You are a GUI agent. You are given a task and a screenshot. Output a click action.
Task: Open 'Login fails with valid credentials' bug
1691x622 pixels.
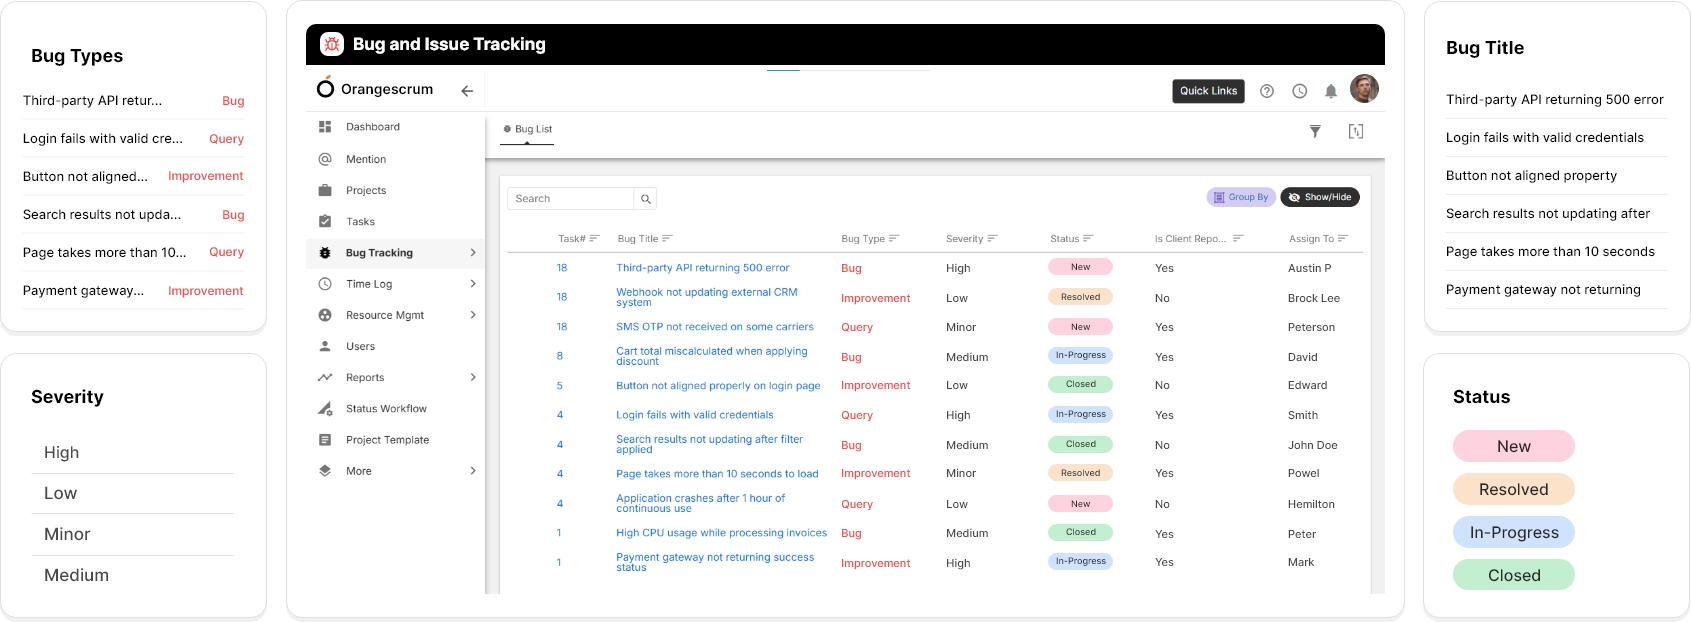pos(694,415)
